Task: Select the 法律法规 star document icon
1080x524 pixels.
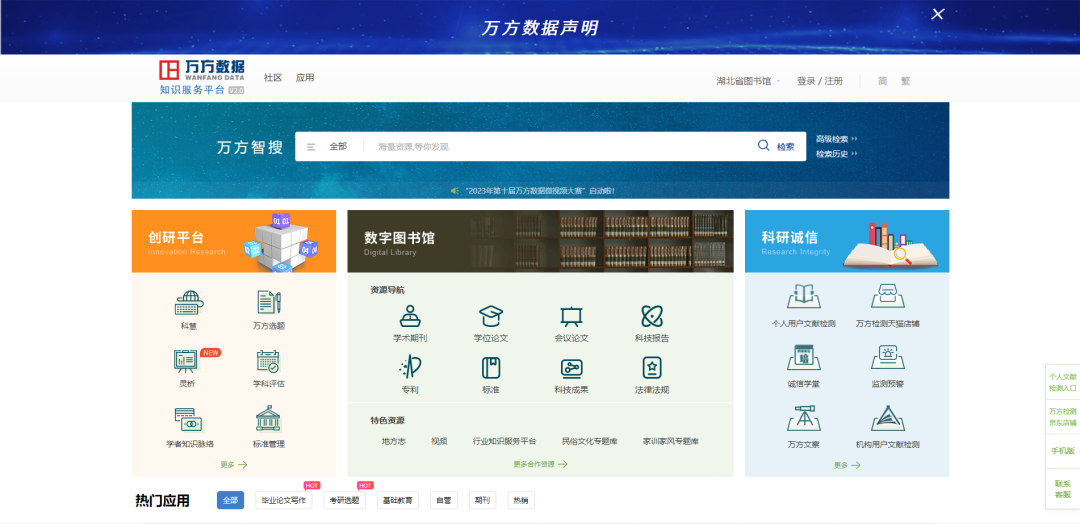Action: 652,368
